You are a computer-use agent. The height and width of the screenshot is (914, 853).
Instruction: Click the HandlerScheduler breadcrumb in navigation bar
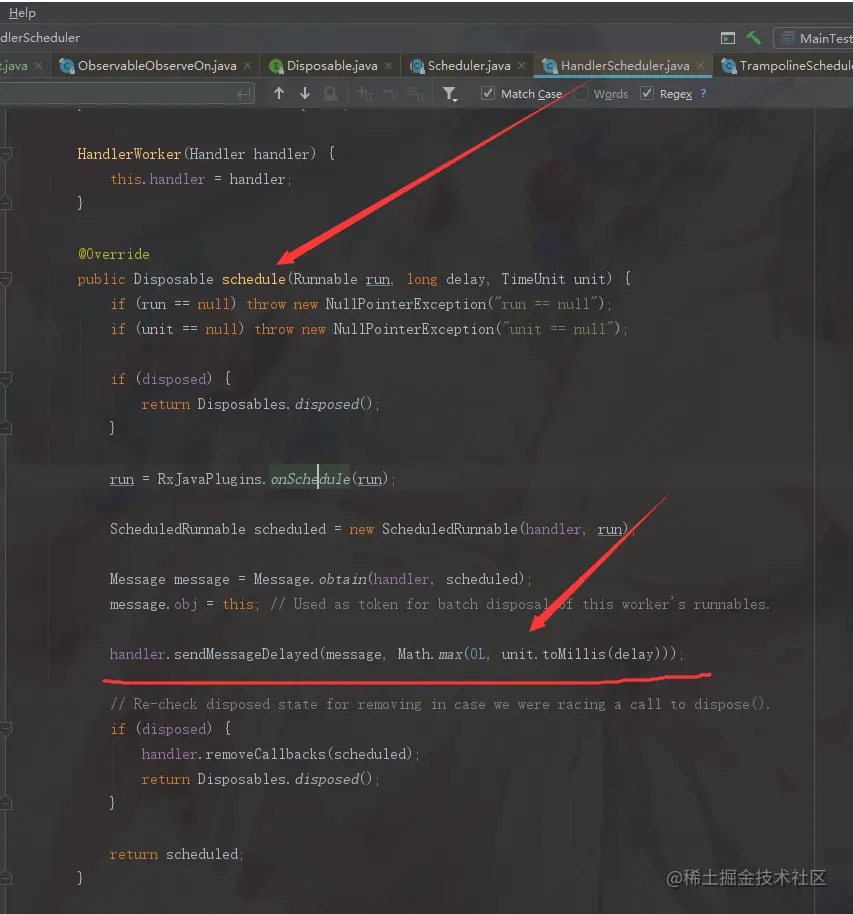pyautogui.click(x=40, y=38)
